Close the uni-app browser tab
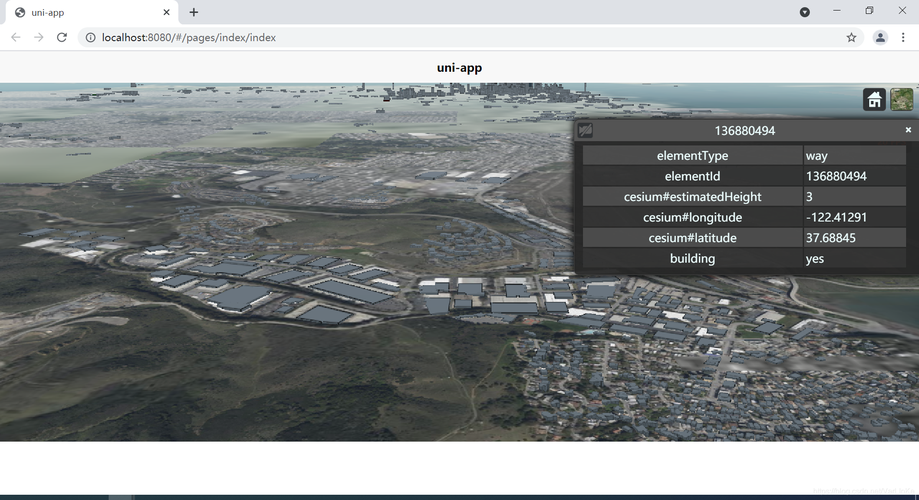919x500 pixels. [x=166, y=12]
